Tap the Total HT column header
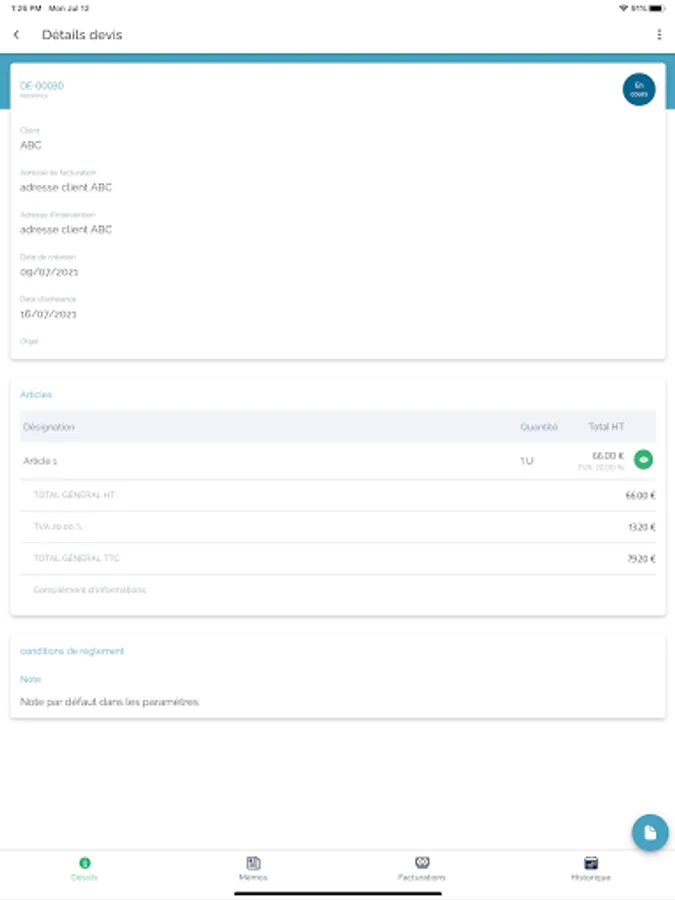 tap(606, 427)
